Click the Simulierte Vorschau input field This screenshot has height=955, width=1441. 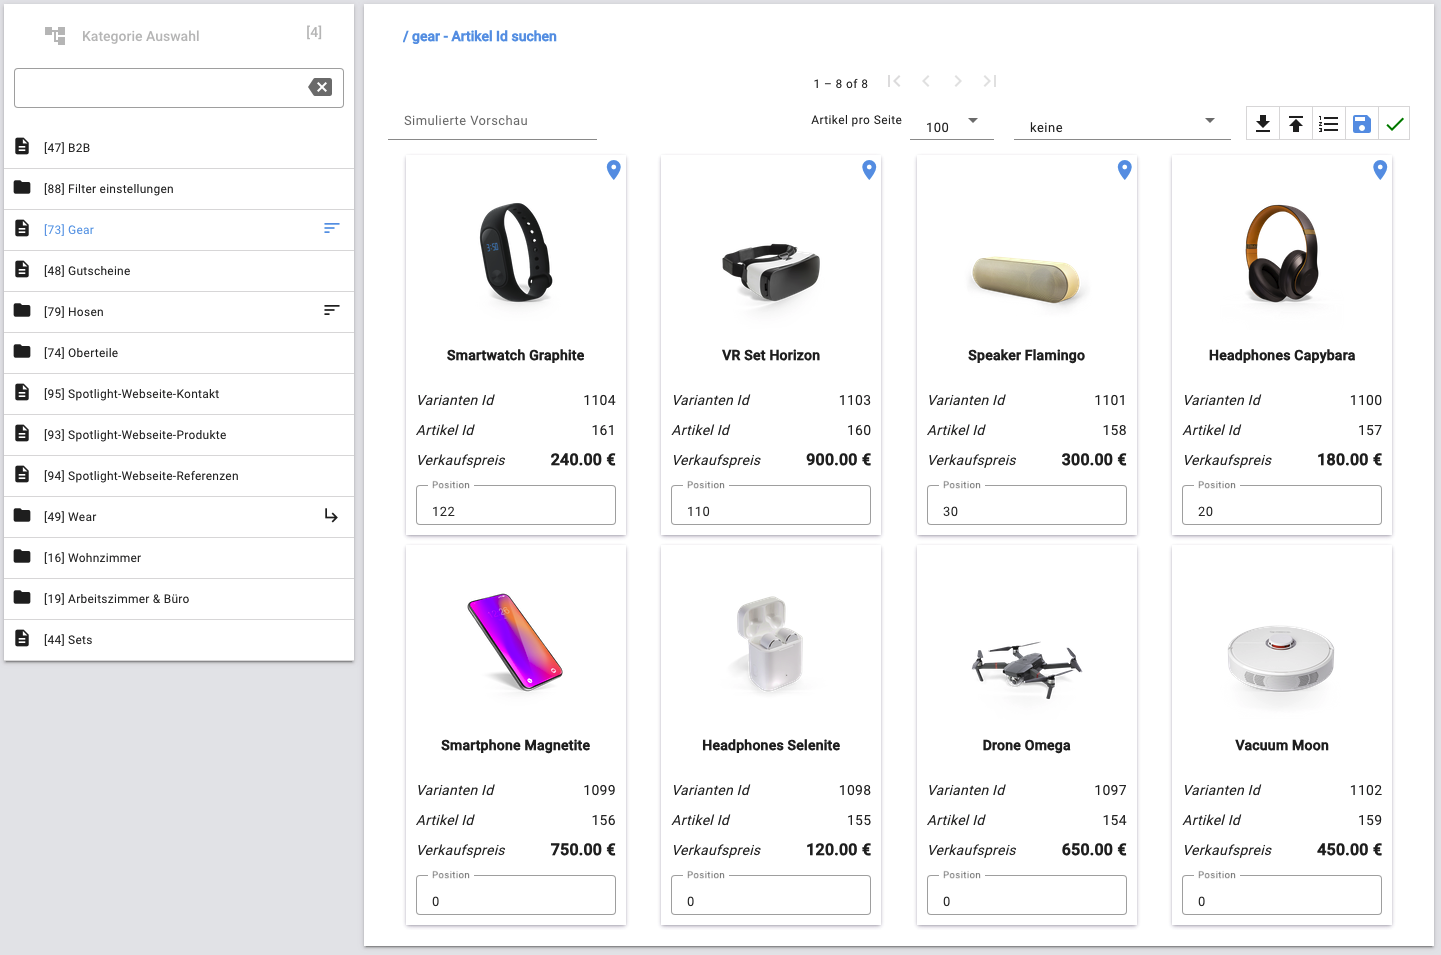click(492, 121)
